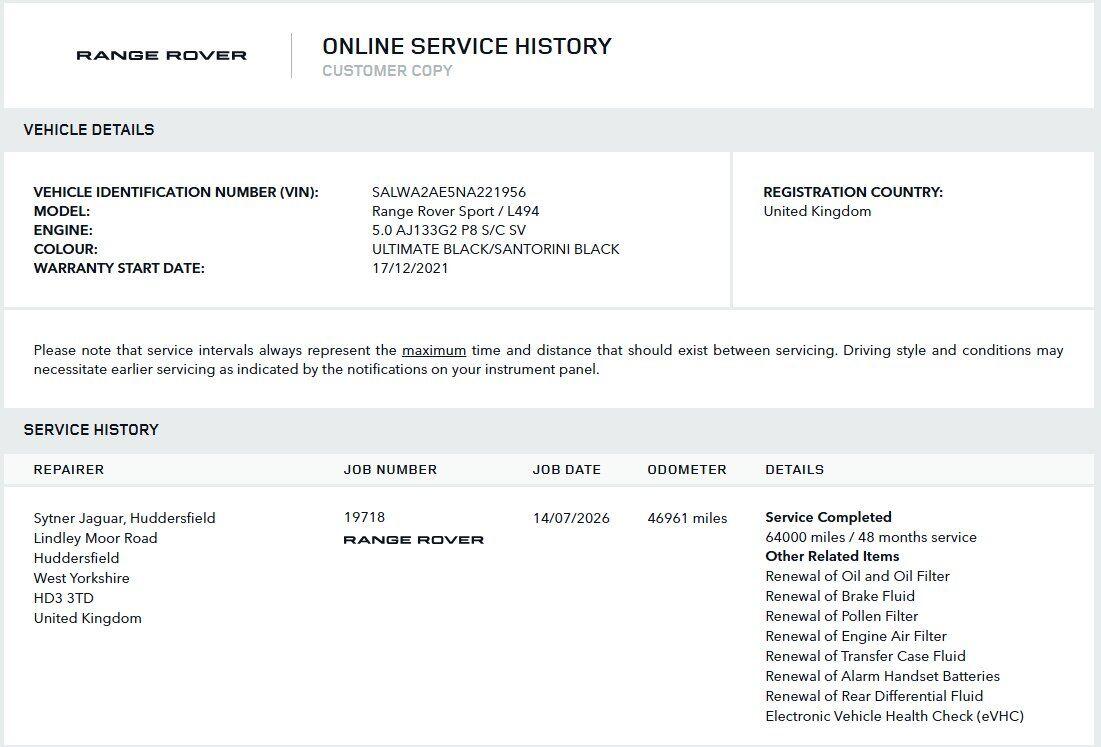
Task: Click the ENGINE: label
Action: 63,230
